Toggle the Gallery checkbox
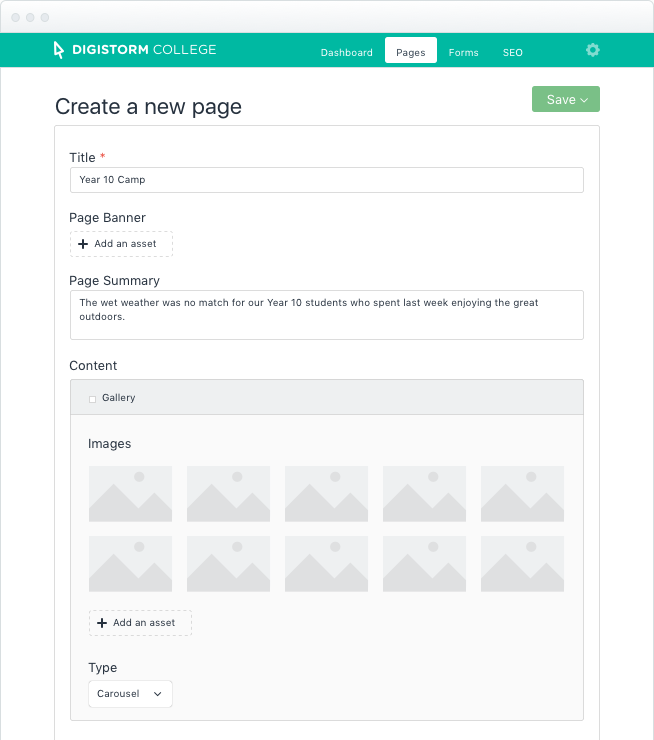The height and width of the screenshot is (740, 654). 92,399
